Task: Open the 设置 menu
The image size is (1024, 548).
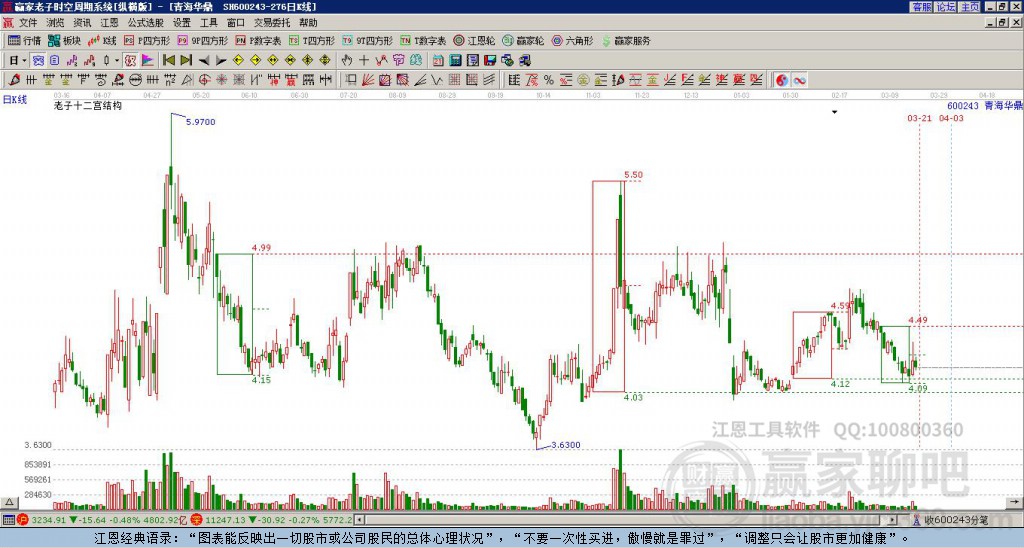Action: (182, 23)
